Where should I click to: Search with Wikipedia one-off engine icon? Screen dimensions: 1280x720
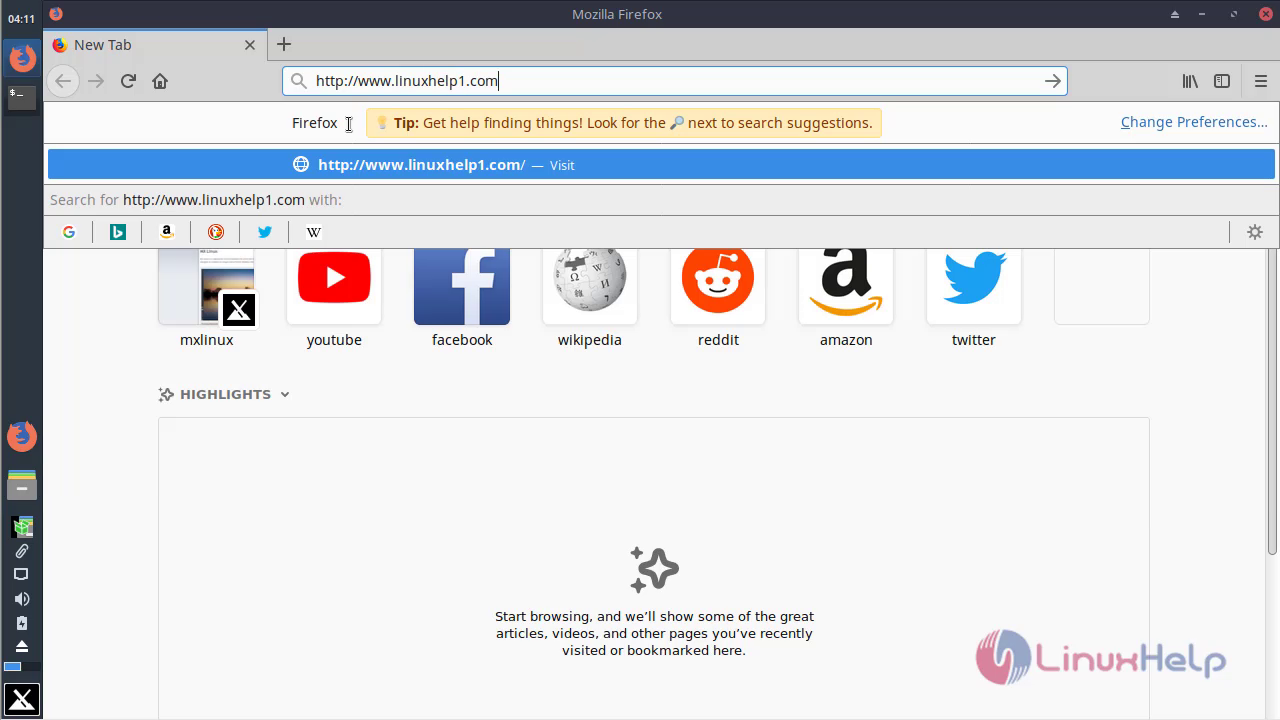coord(314,232)
